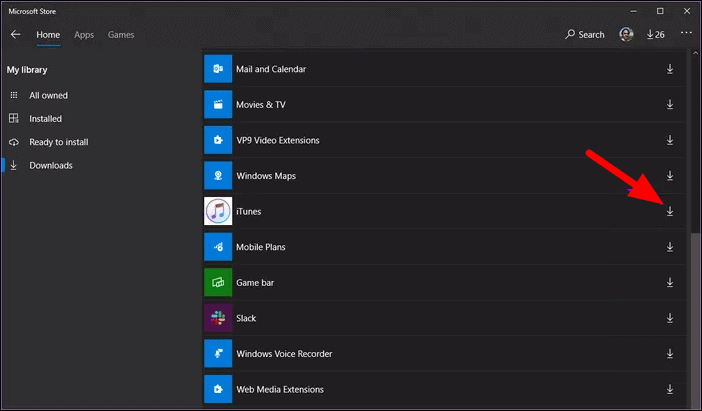Click the Windows Voice Recorder tile
This screenshot has width=702, height=411.
(x=218, y=354)
